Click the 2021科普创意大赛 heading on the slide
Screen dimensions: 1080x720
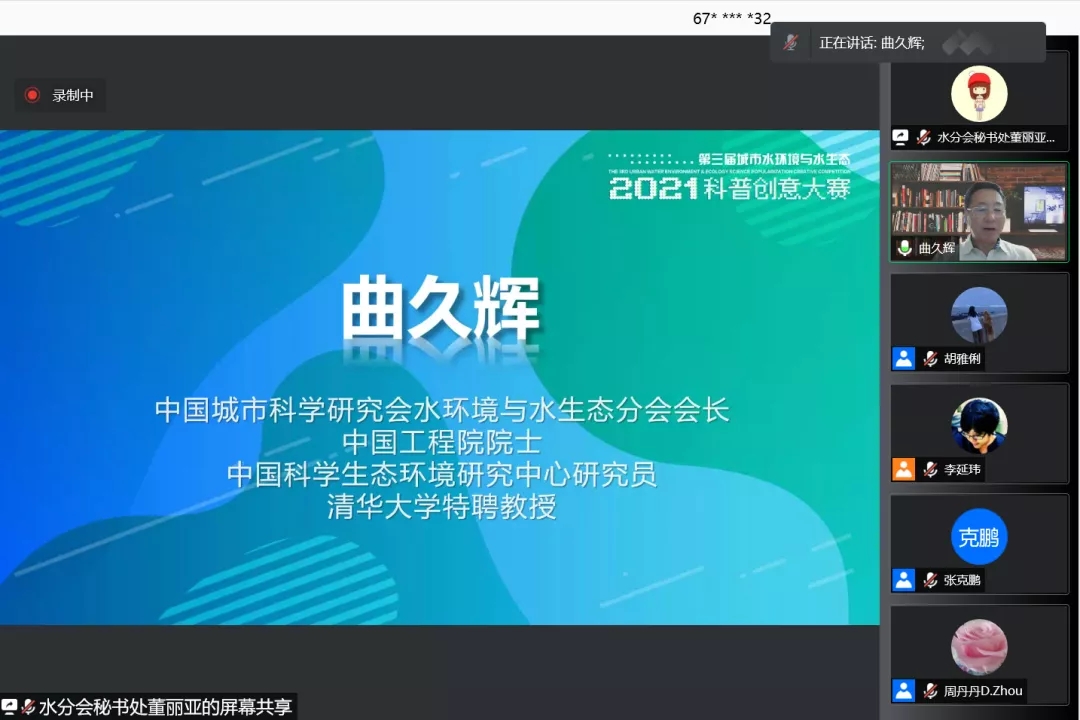(730, 188)
